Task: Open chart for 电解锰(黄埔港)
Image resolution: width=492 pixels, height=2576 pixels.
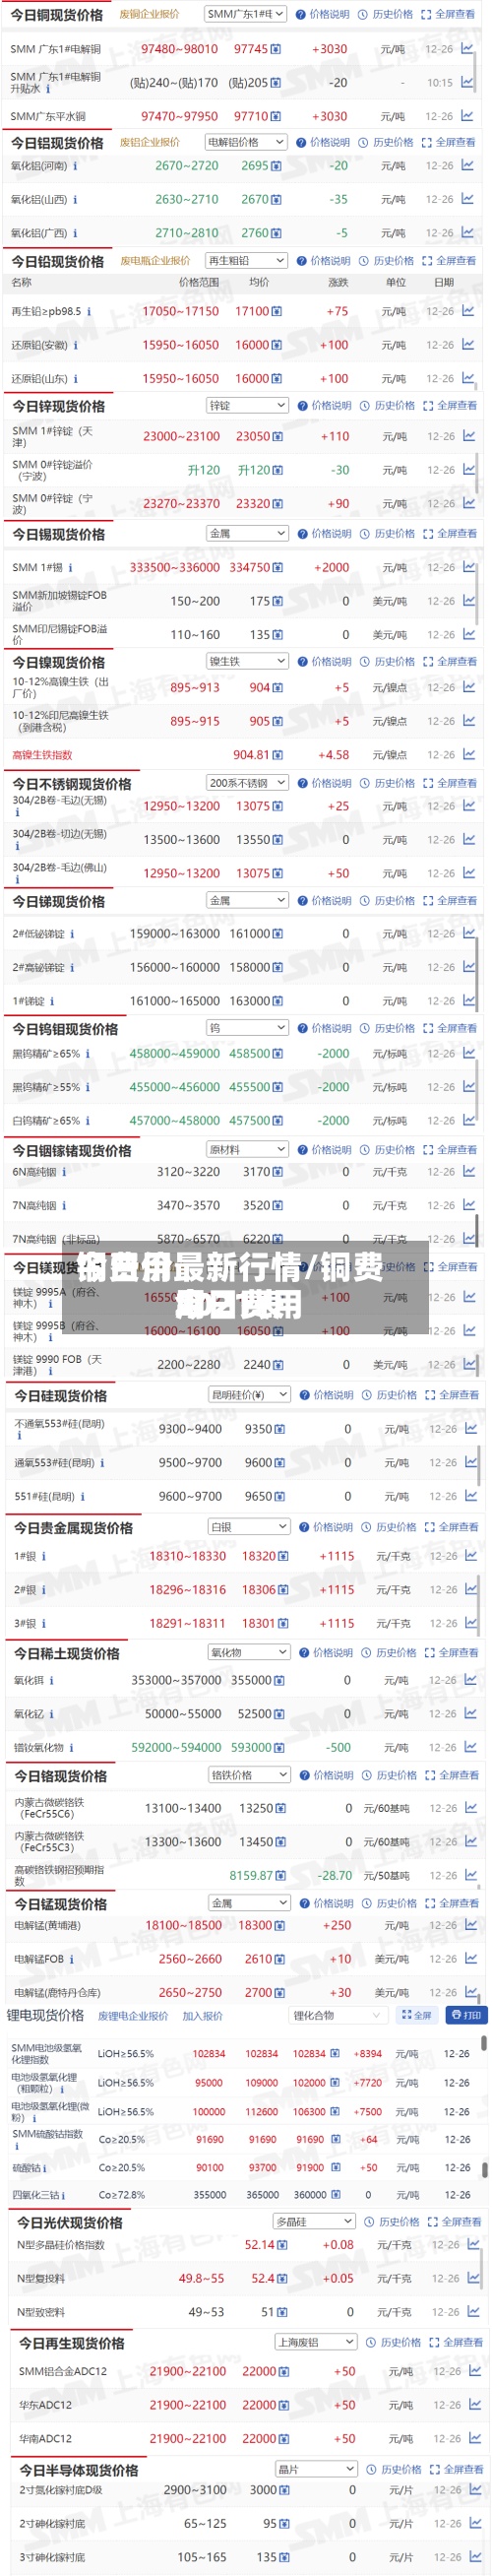Action: point(470,1925)
